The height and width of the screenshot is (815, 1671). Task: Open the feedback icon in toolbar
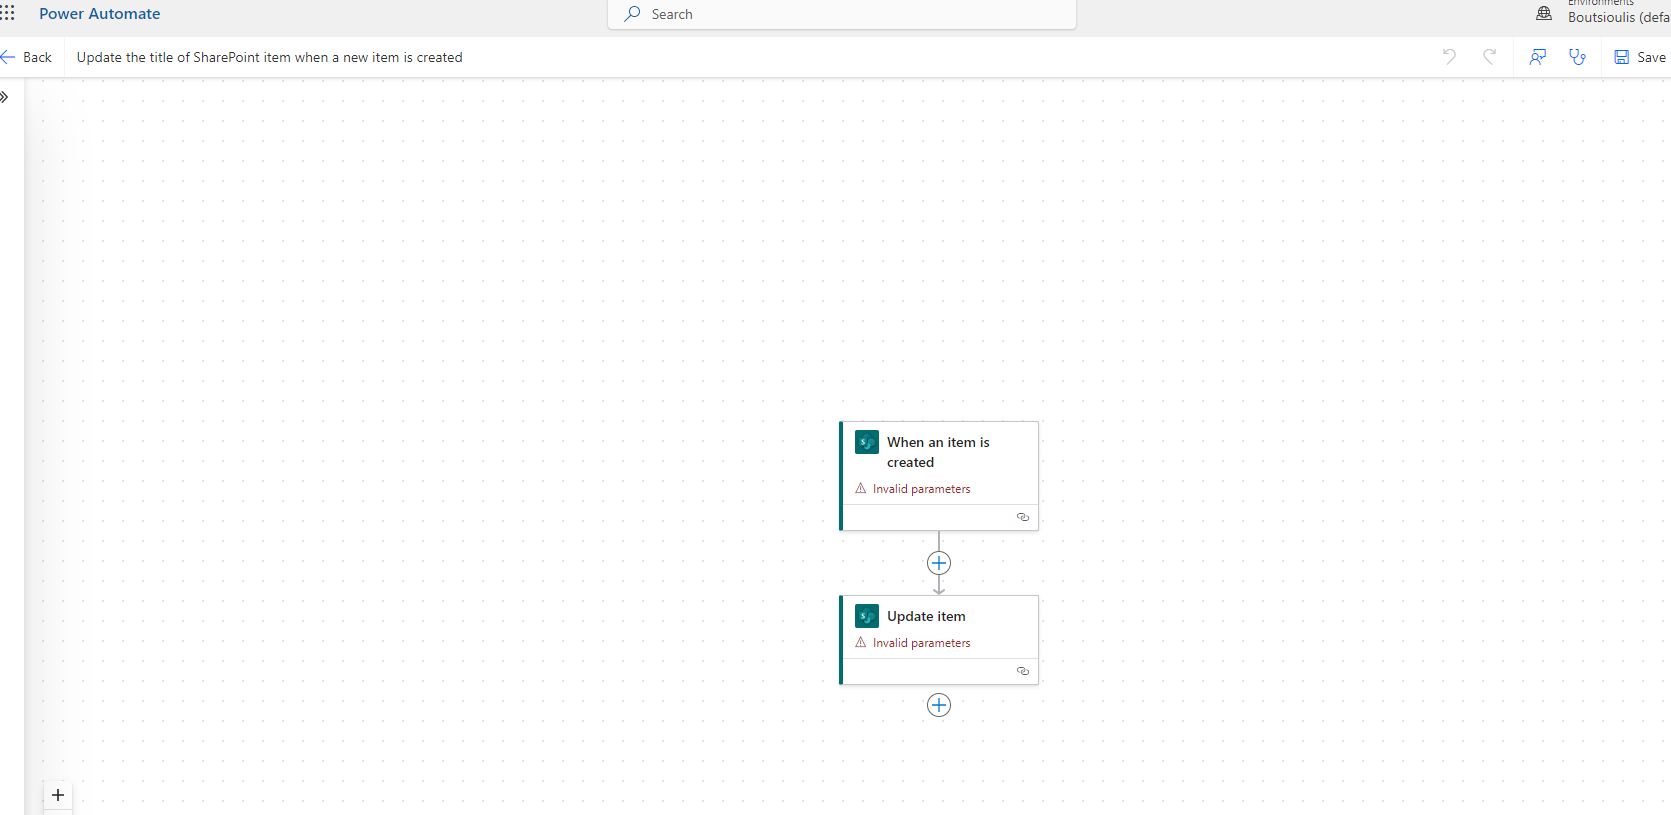(x=1538, y=57)
